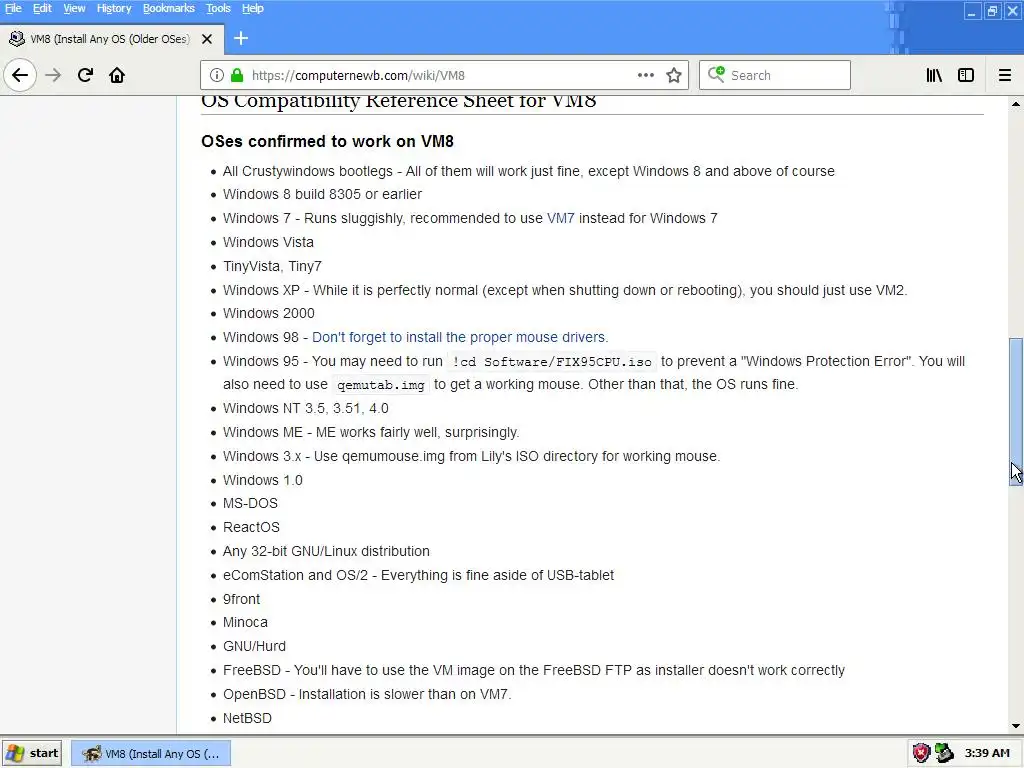Click the Windows 8 build 8305 entry
This screenshot has width=1024, height=768.
322,195
